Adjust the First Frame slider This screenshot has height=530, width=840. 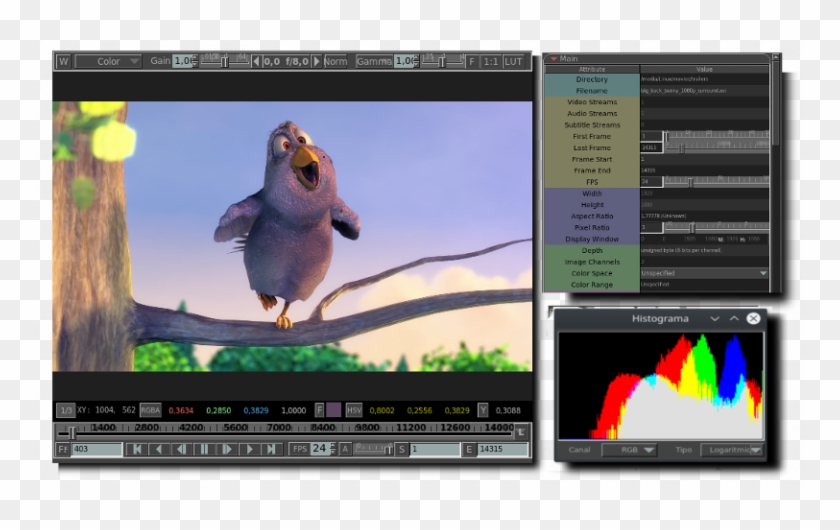point(717,136)
